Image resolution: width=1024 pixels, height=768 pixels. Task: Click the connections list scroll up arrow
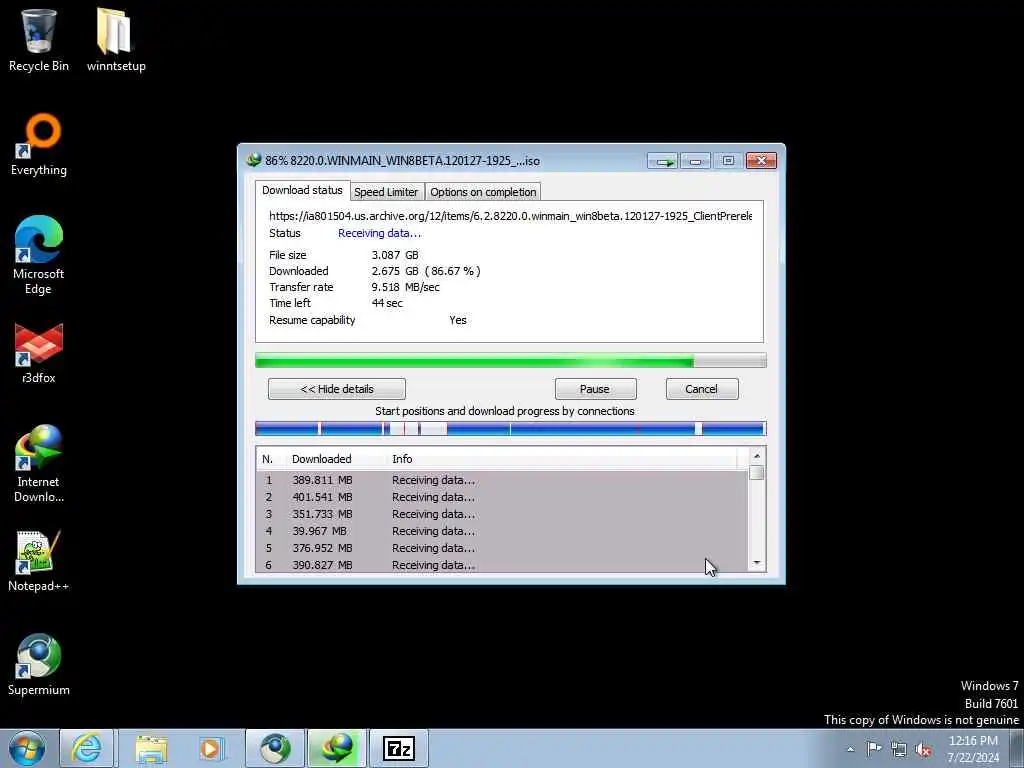click(x=757, y=456)
